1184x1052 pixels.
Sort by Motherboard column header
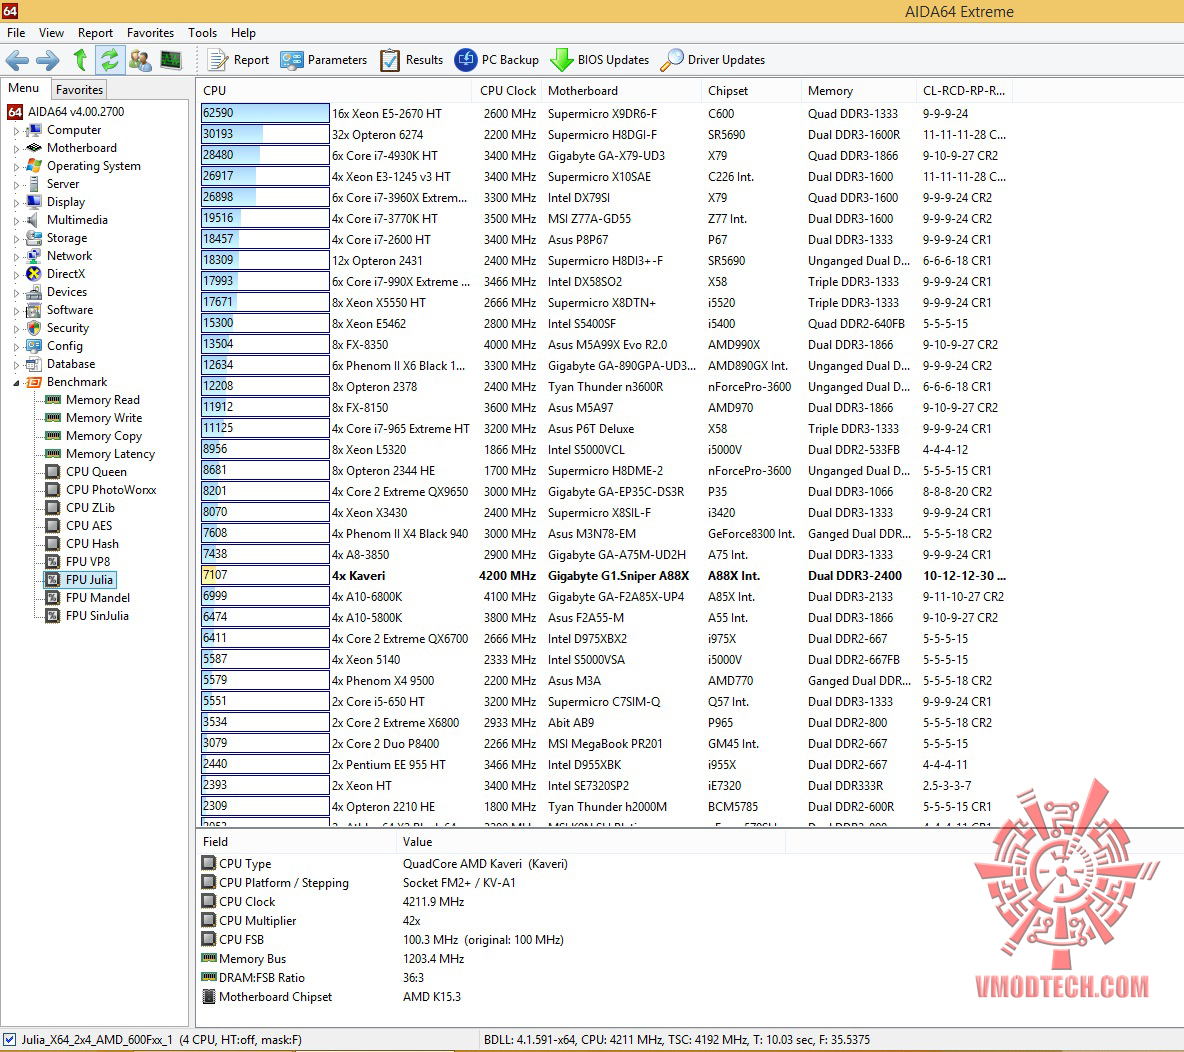pyautogui.click(x=621, y=91)
